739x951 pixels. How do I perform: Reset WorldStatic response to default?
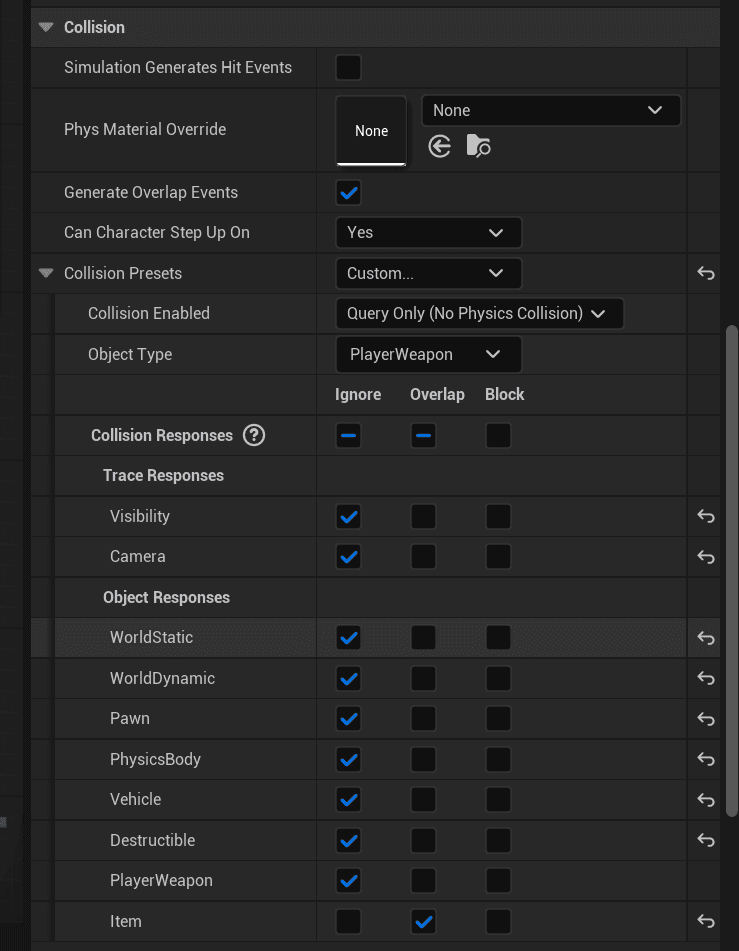click(706, 637)
